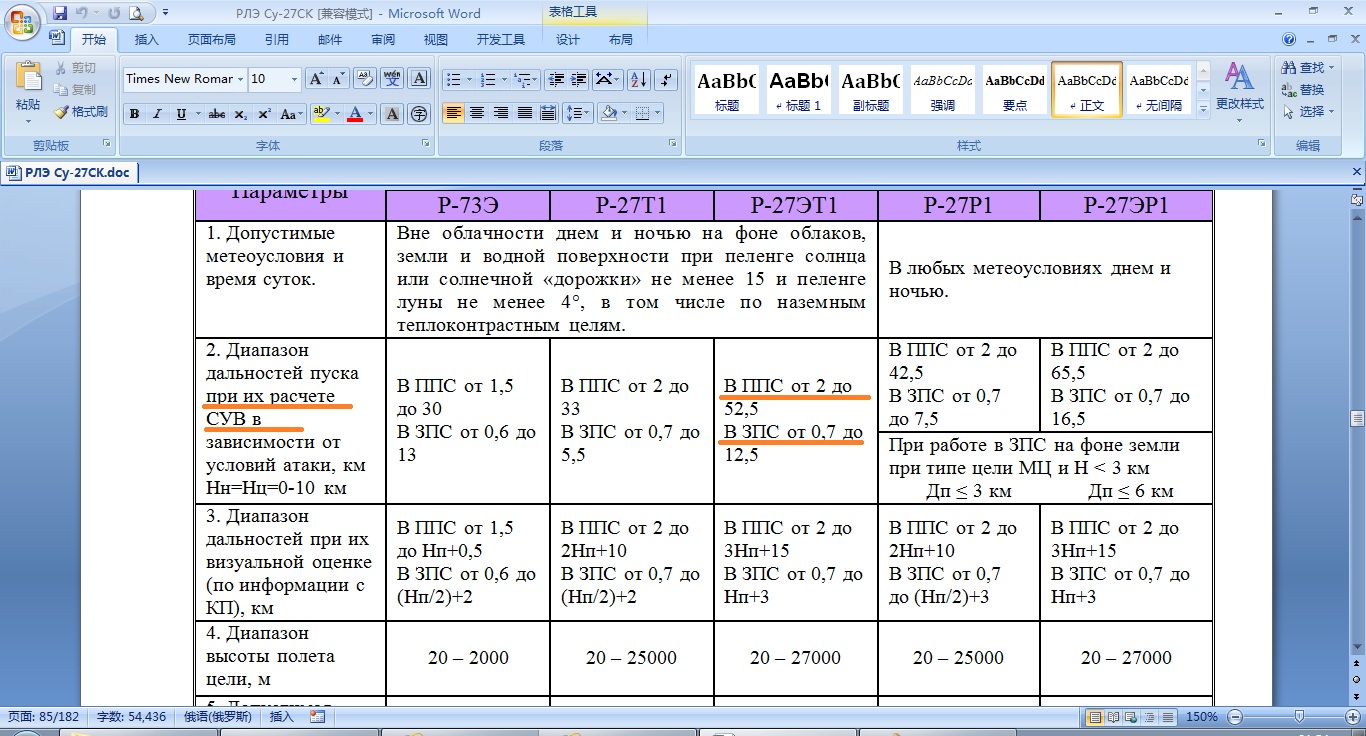Open the Insert (插入) ribbon tab
1366x736 pixels.
pos(146,40)
